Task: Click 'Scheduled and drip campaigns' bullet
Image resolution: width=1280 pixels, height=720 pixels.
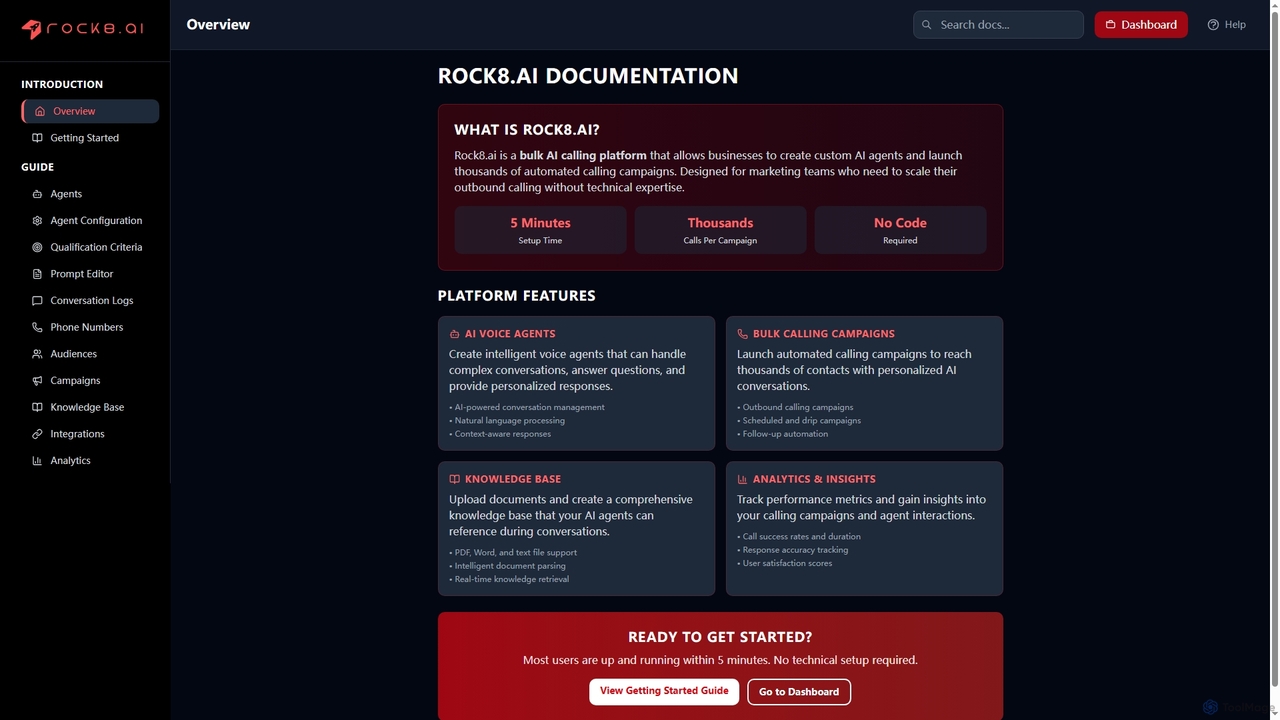Action: pos(799,421)
